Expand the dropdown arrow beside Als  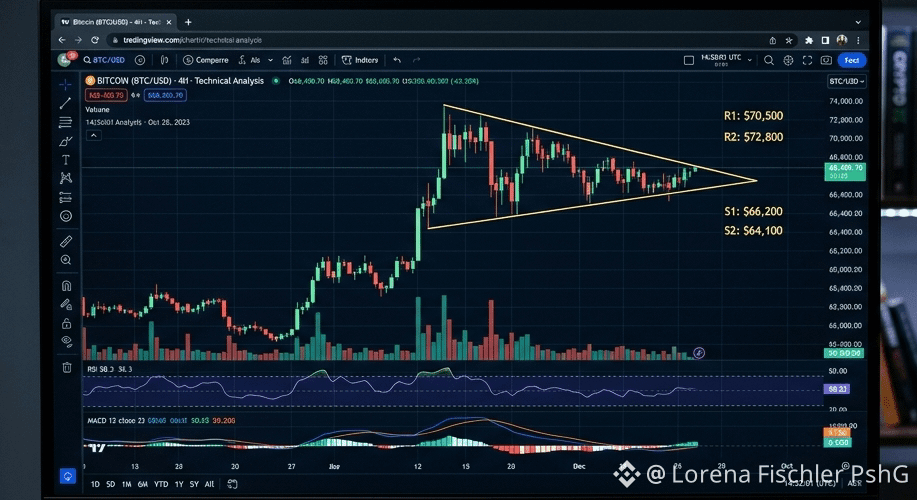(x=270, y=60)
